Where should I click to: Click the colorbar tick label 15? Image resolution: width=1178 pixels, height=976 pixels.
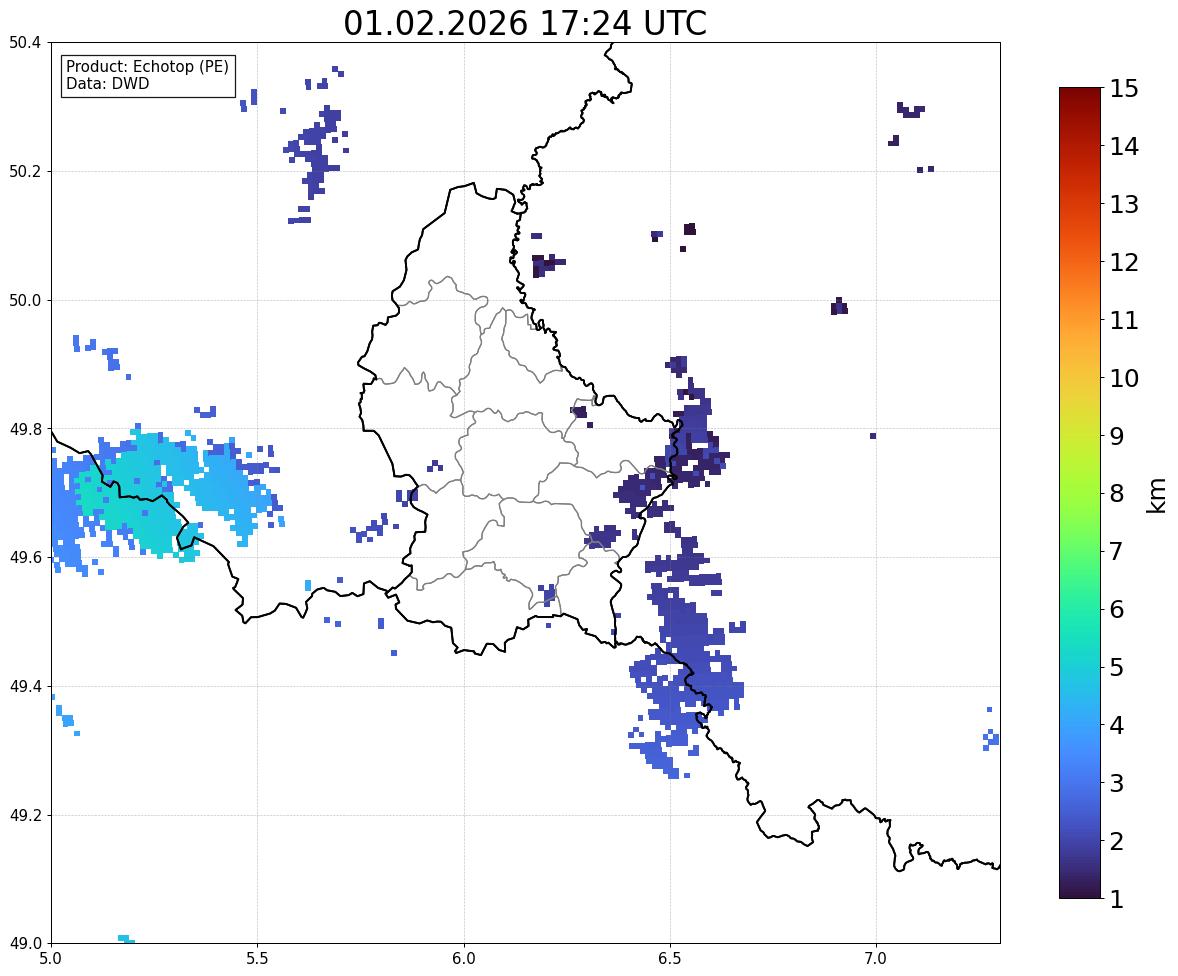click(1124, 89)
